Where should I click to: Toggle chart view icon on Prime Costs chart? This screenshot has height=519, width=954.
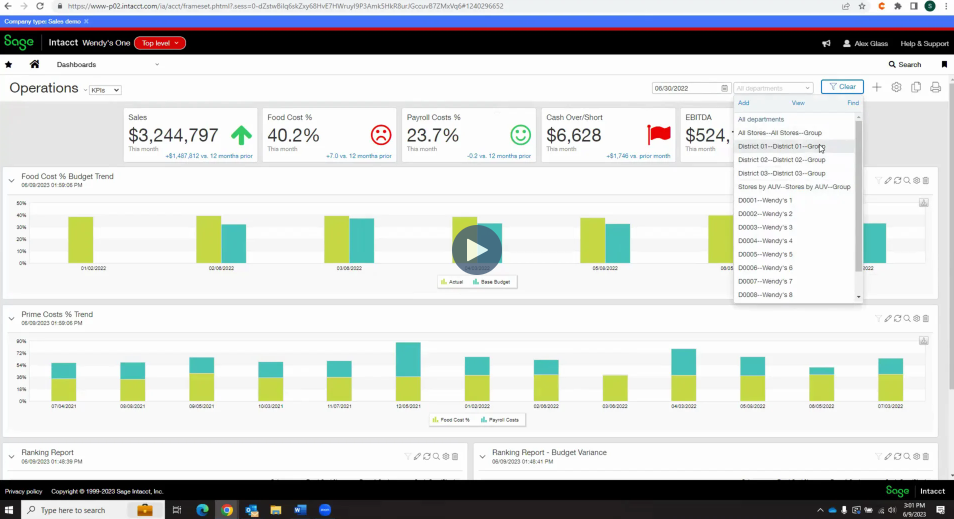click(x=924, y=341)
